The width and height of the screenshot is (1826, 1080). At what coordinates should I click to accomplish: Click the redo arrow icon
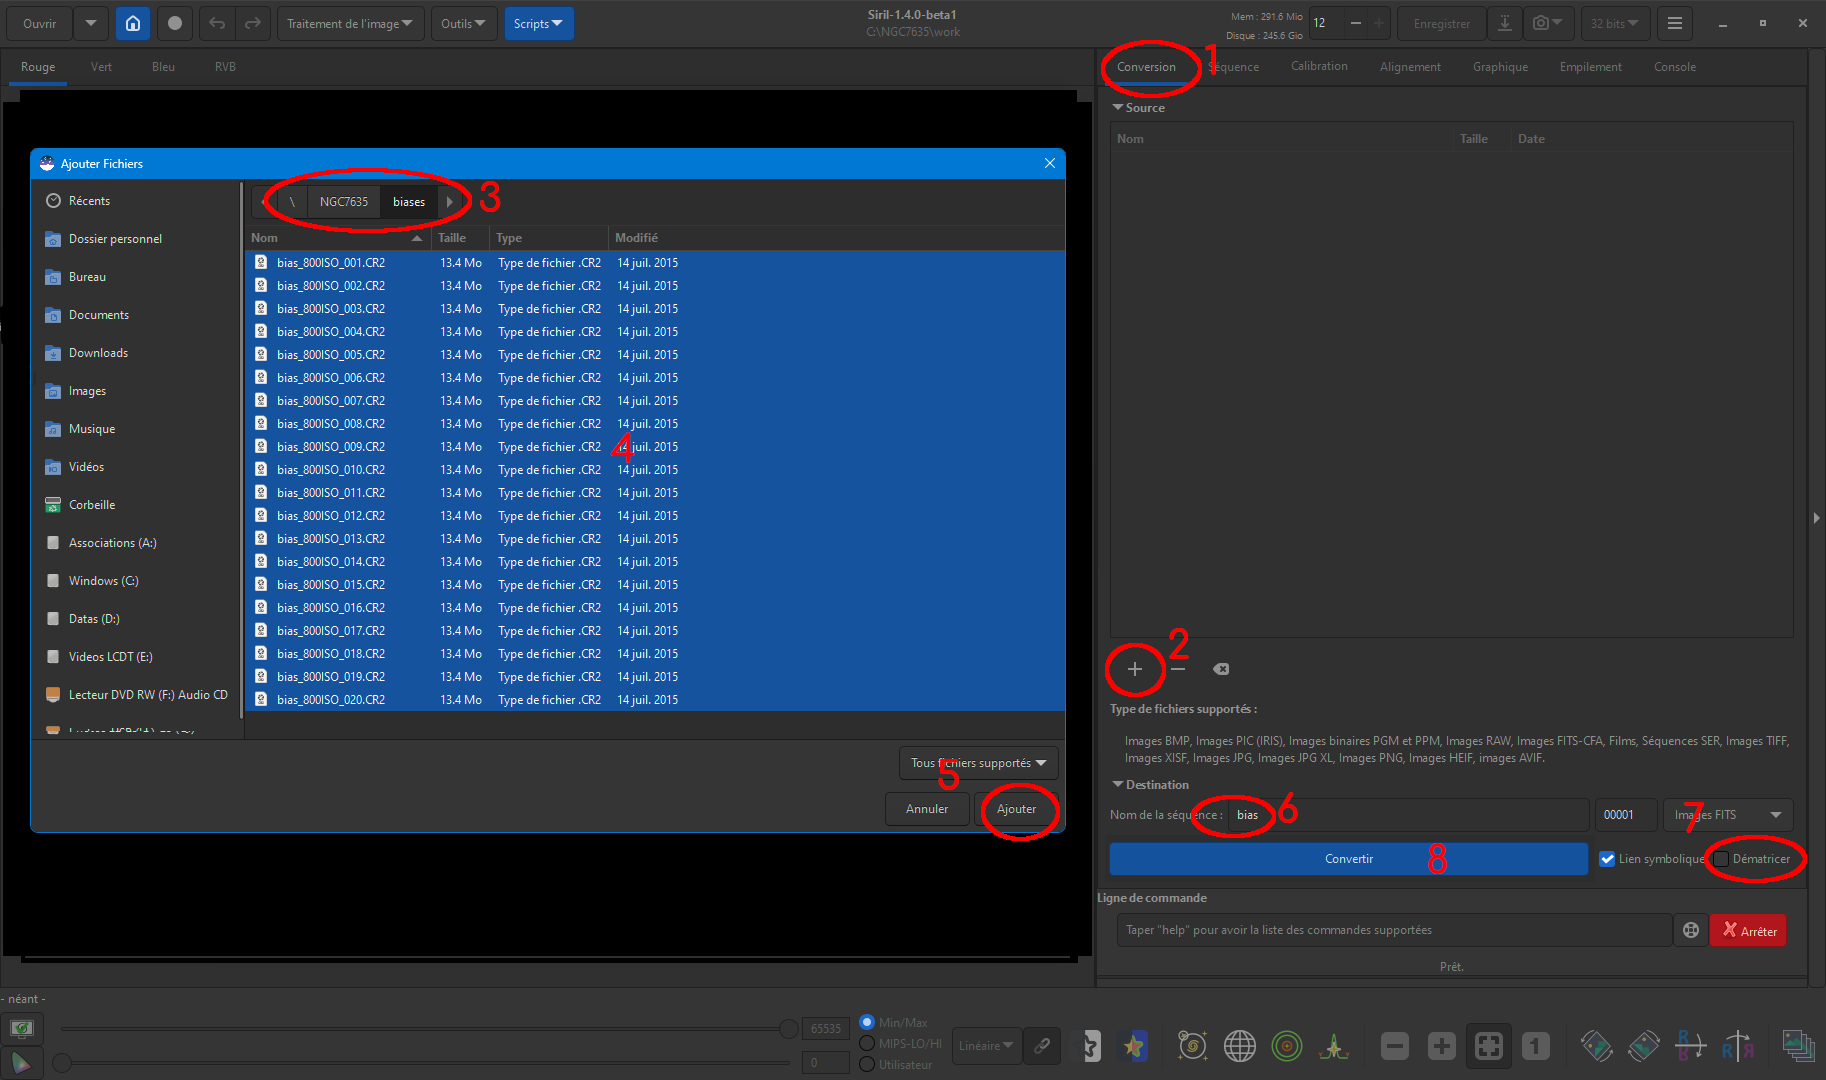[x=253, y=23]
